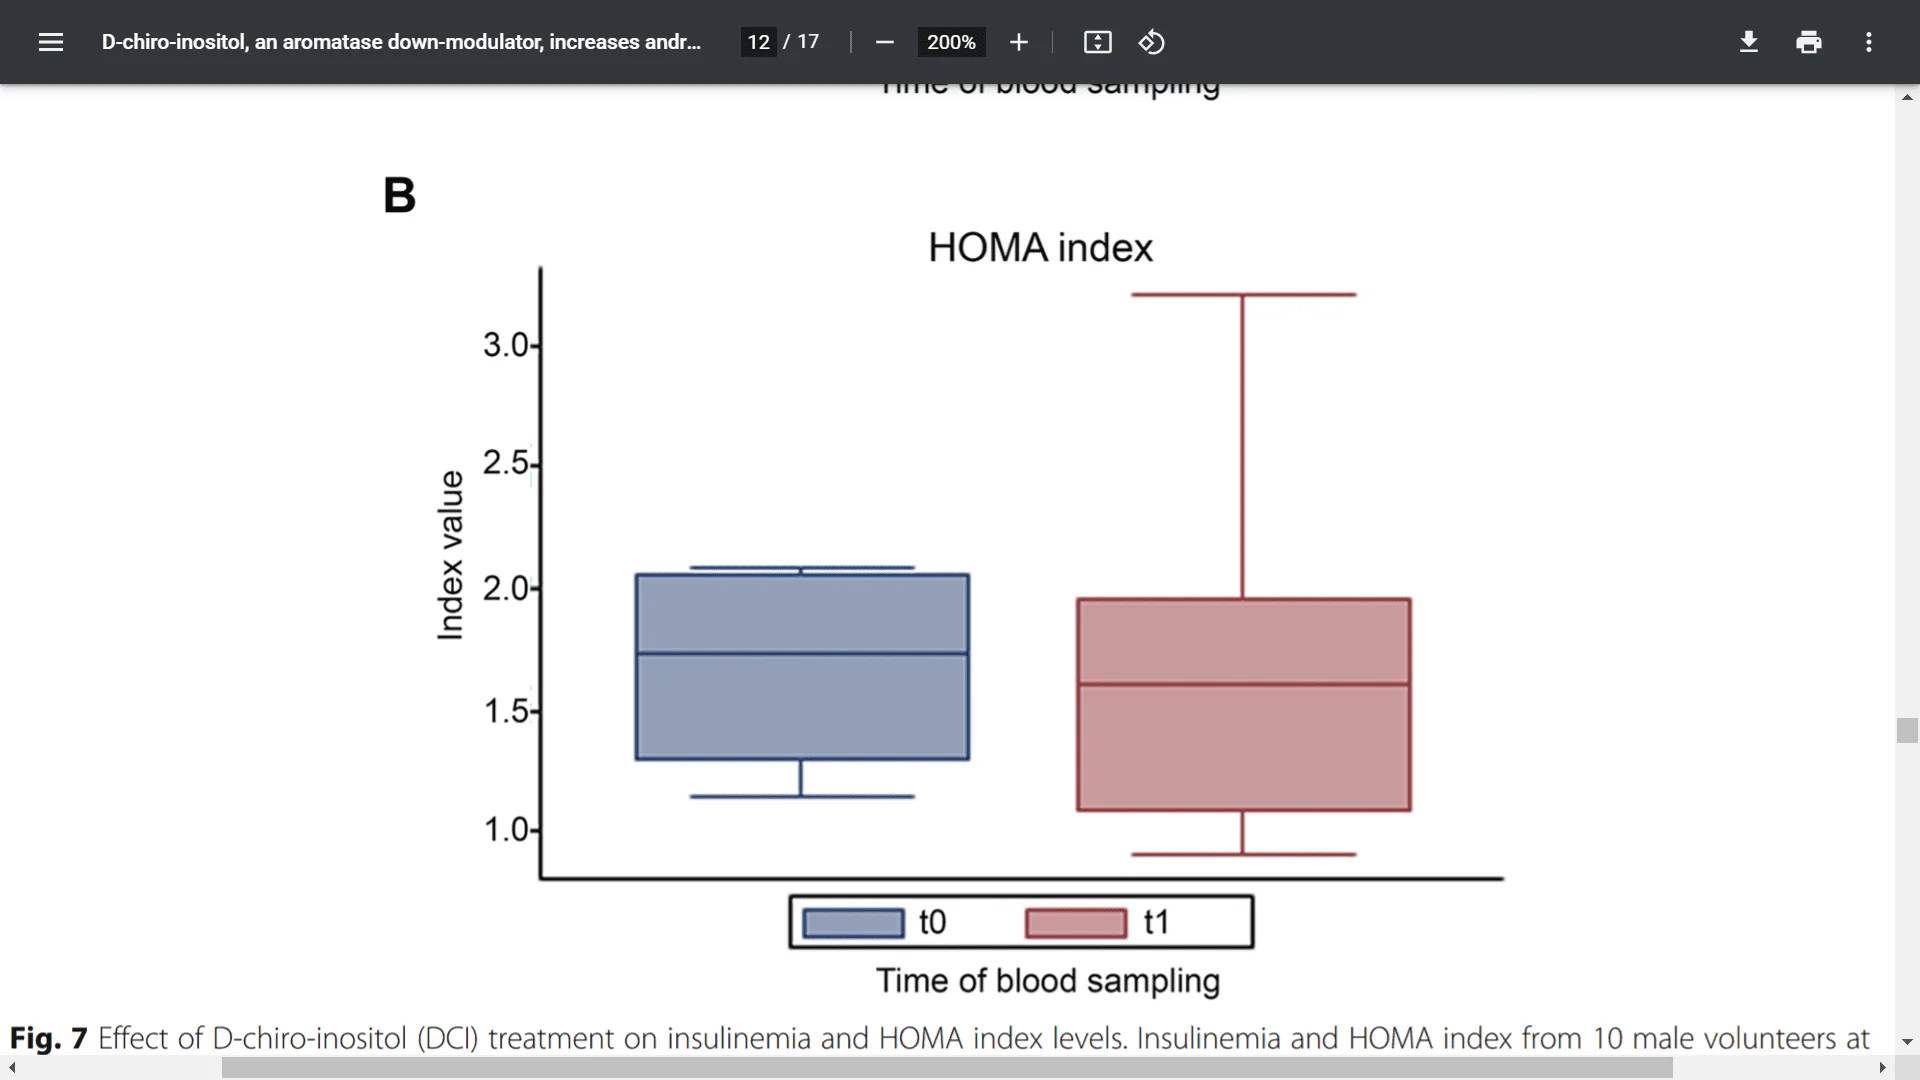Click the horizontal scrollbar left arrow

pyautogui.click(x=12, y=1068)
